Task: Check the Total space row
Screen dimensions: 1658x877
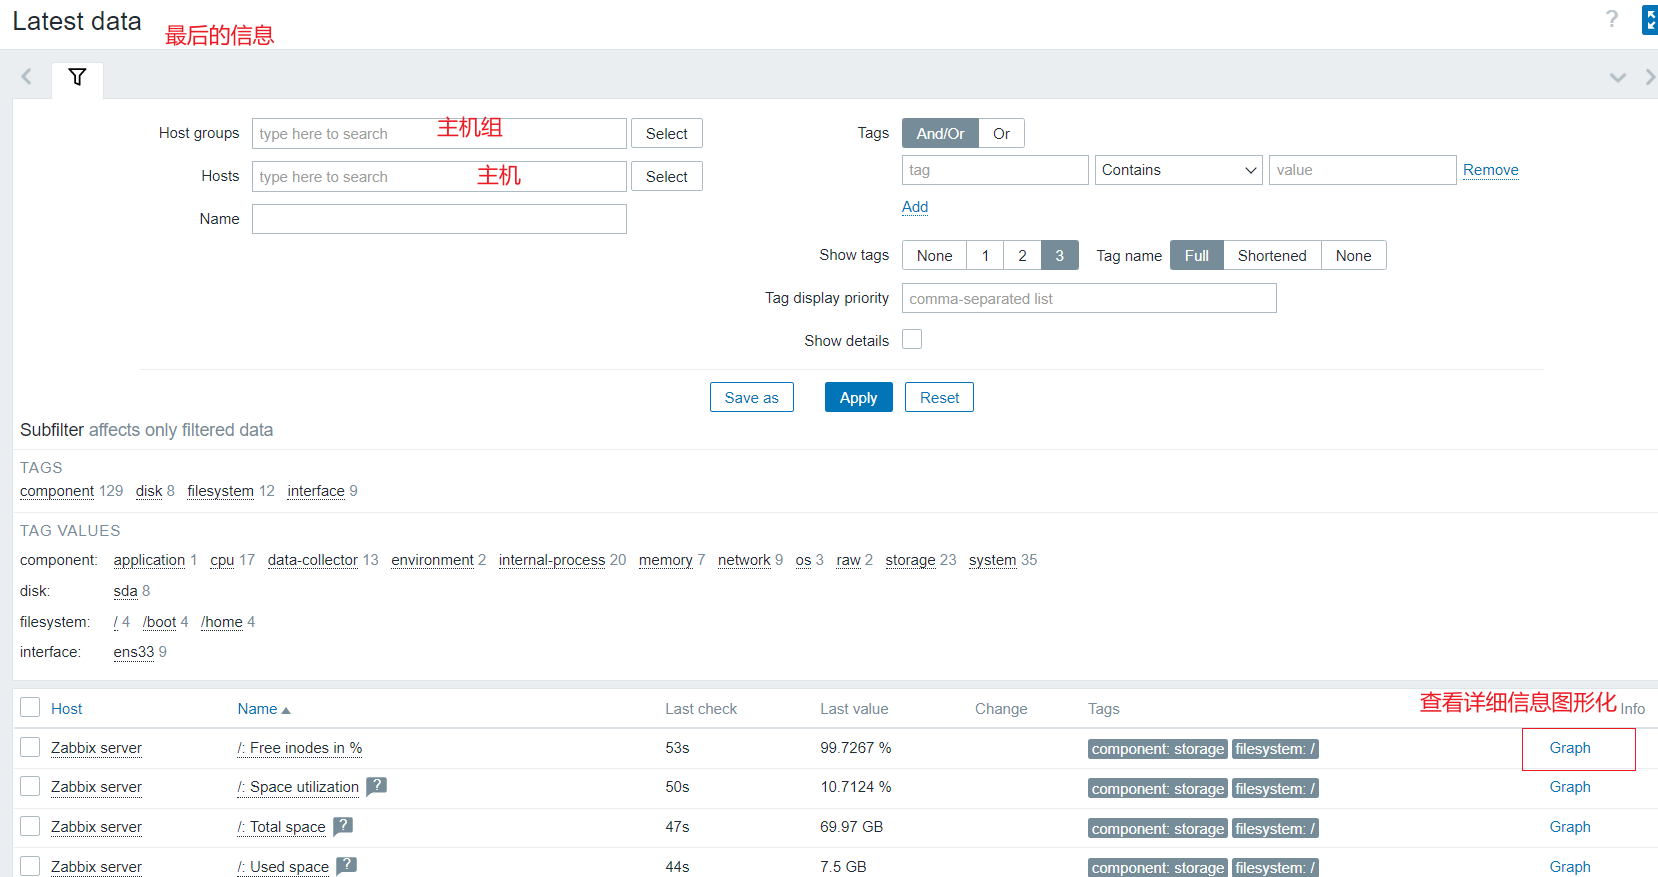Action: pyautogui.click(x=30, y=826)
